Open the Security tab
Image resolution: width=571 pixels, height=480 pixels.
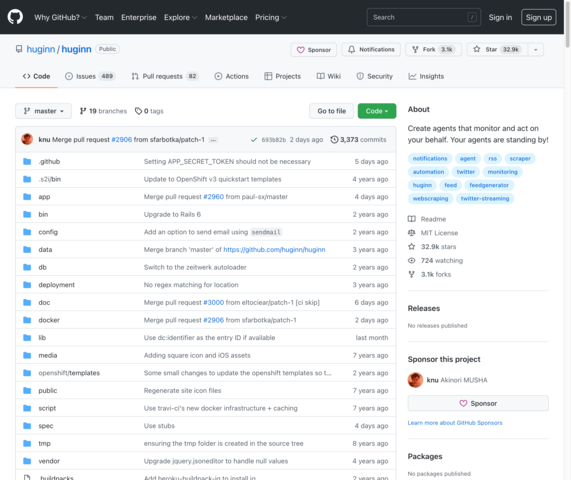[x=374, y=76]
